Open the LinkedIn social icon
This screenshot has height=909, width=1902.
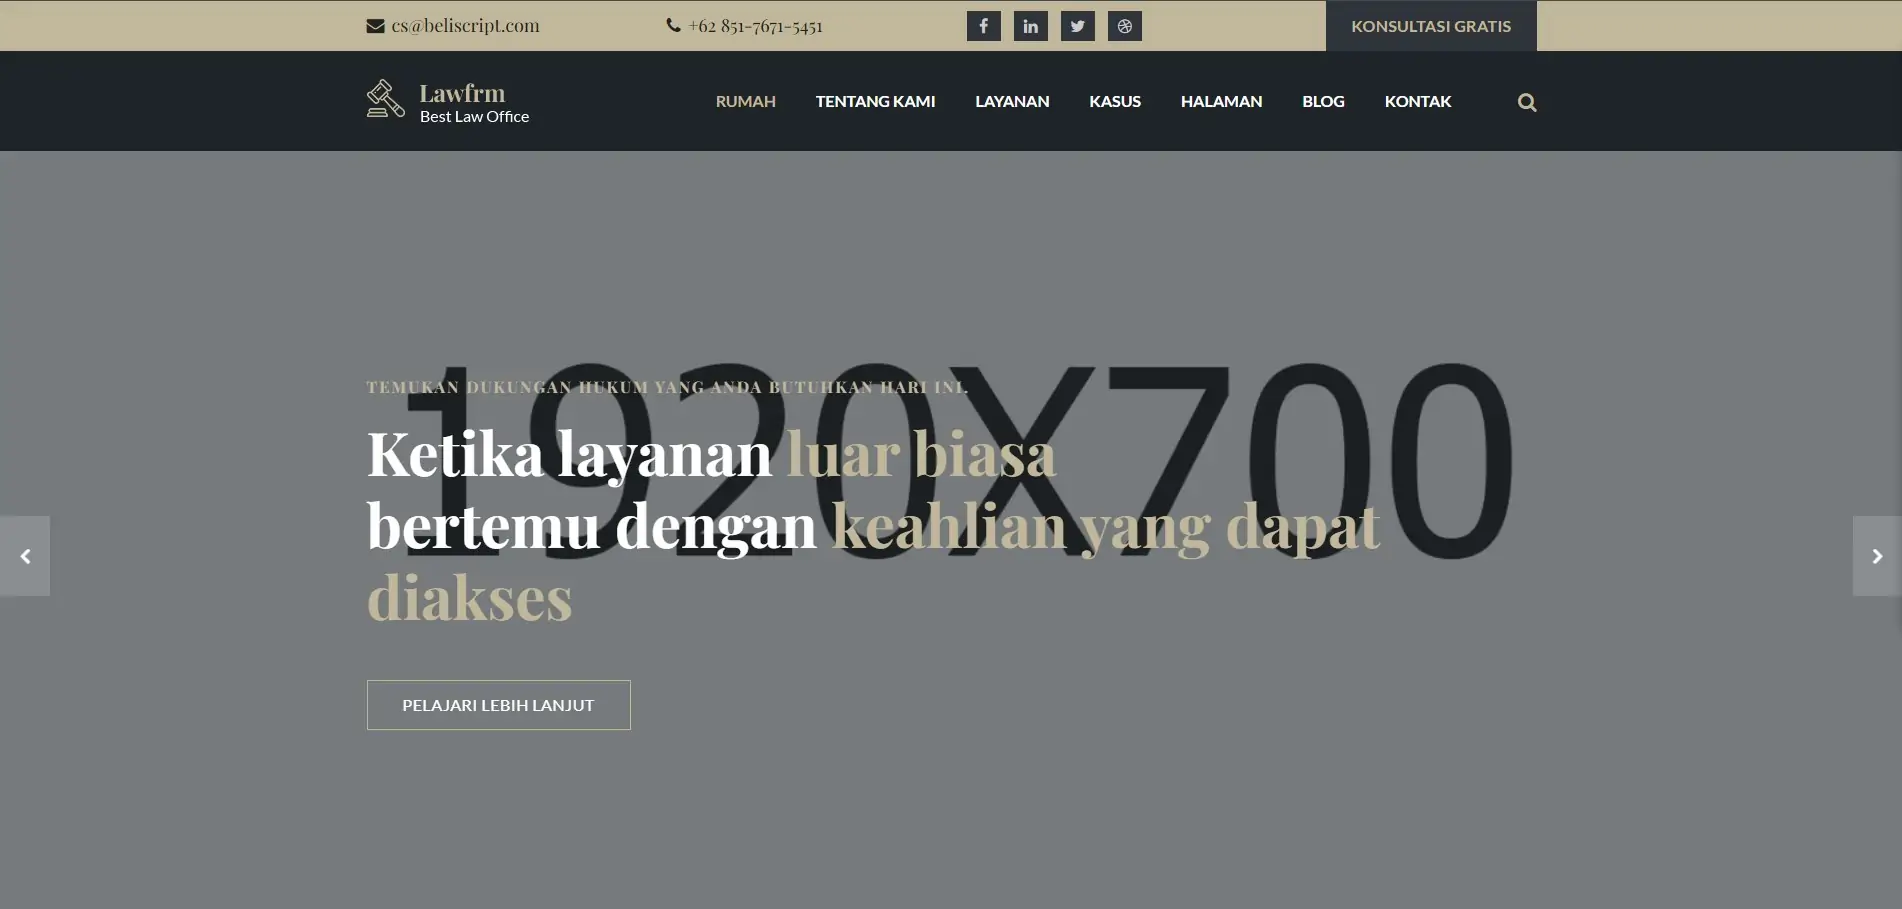[1030, 26]
